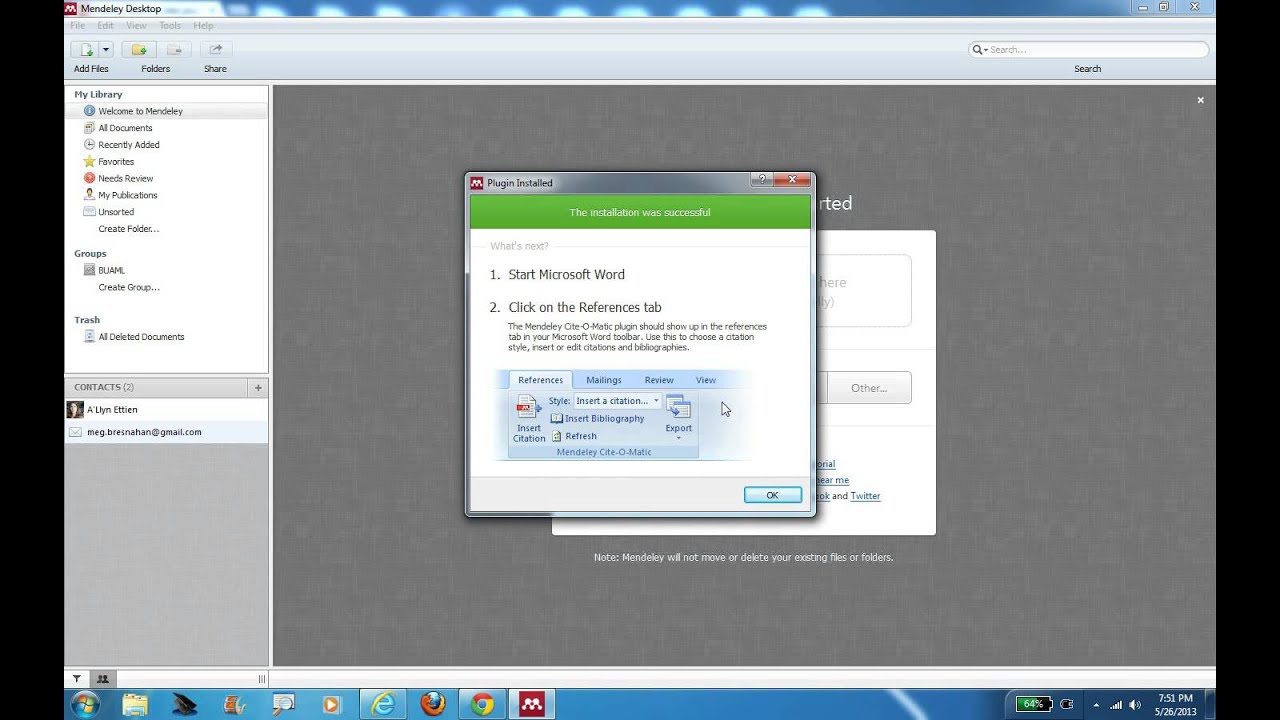Close the Plugin Installed dialog

[792, 180]
